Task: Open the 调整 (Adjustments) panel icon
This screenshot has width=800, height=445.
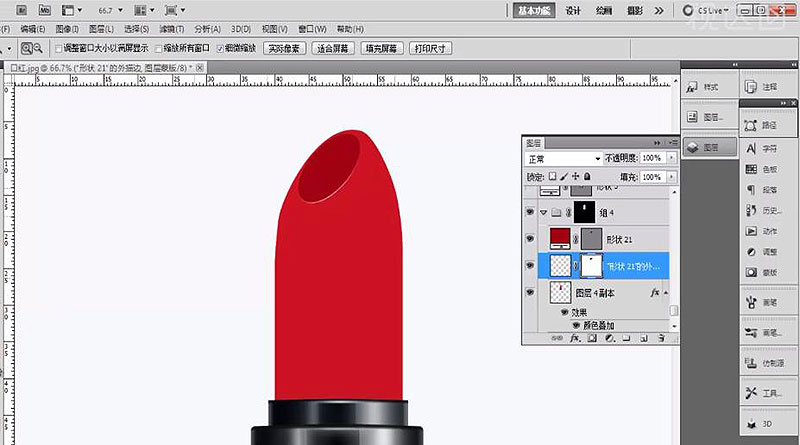Action: click(751, 252)
